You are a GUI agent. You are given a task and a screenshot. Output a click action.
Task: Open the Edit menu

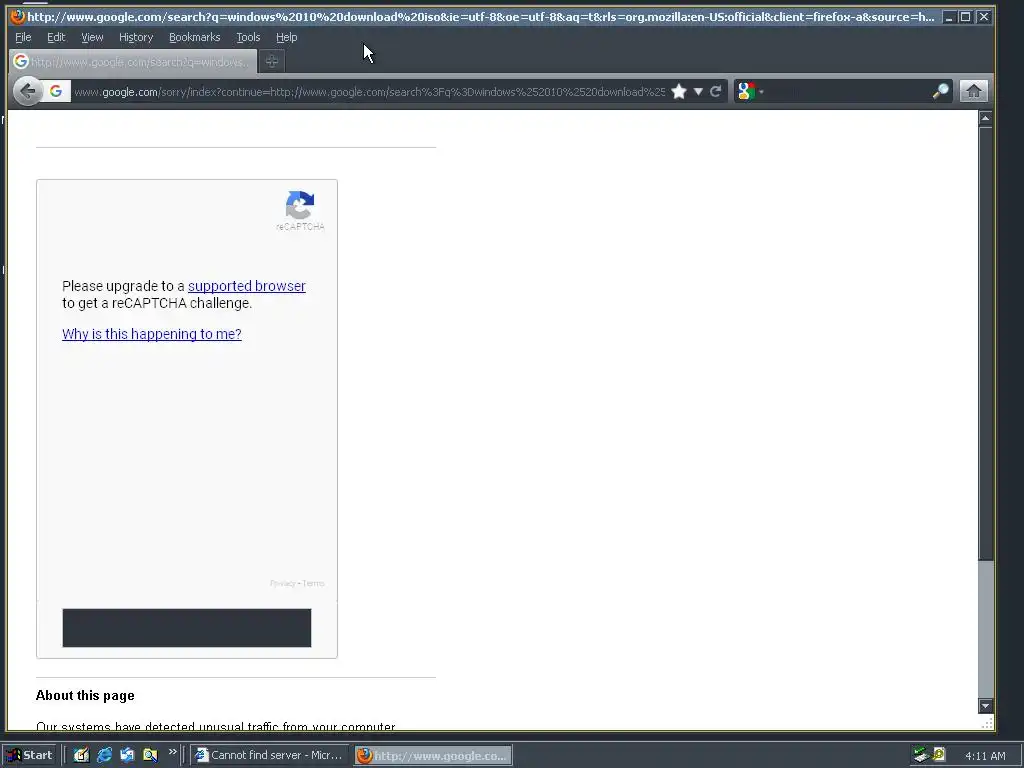coord(56,37)
